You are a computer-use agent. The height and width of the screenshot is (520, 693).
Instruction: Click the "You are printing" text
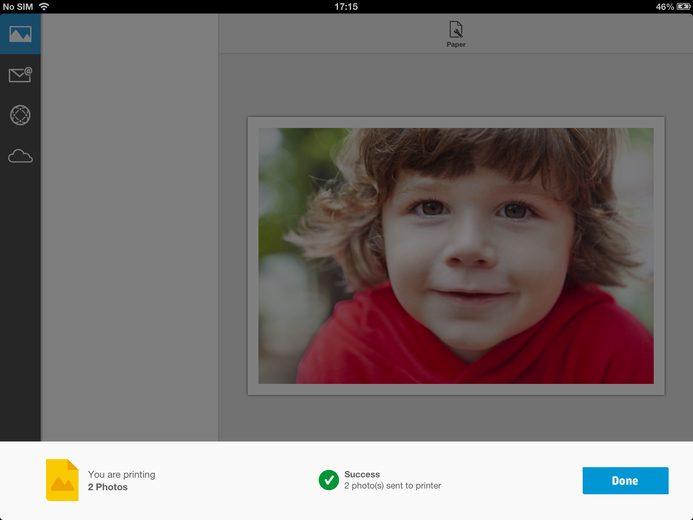pyautogui.click(x=122, y=474)
